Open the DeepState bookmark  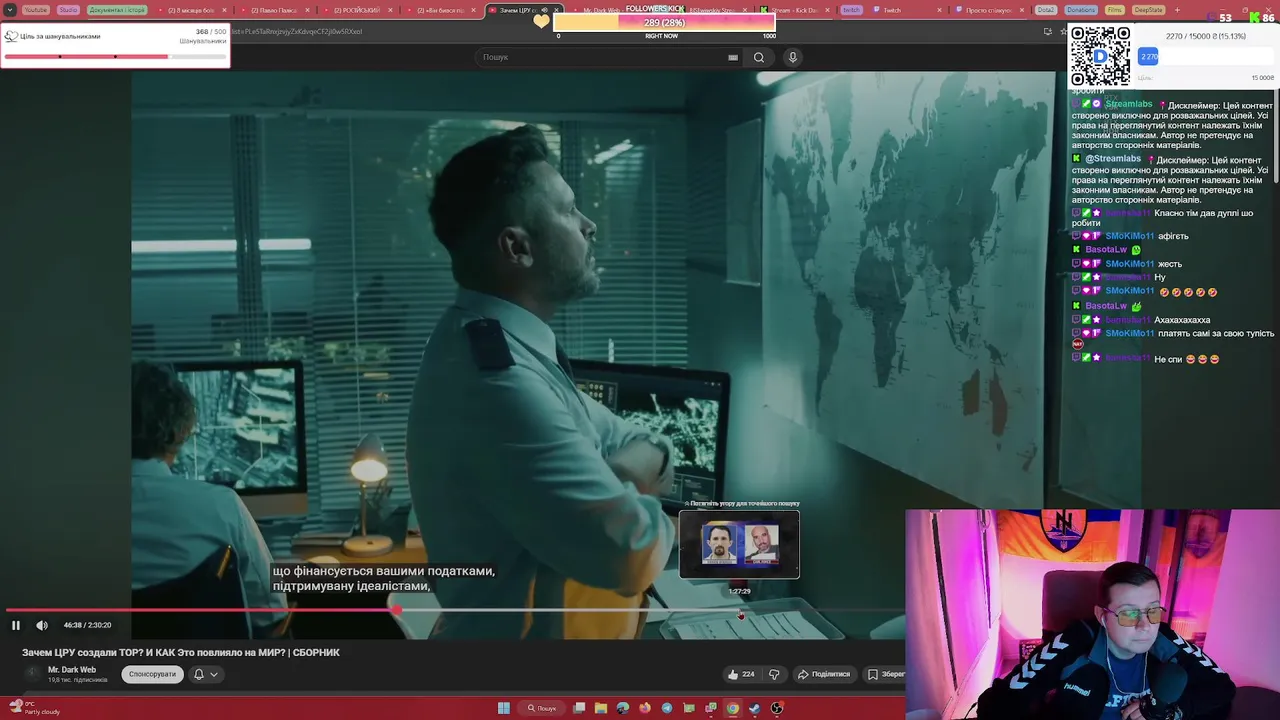(x=1149, y=10)
